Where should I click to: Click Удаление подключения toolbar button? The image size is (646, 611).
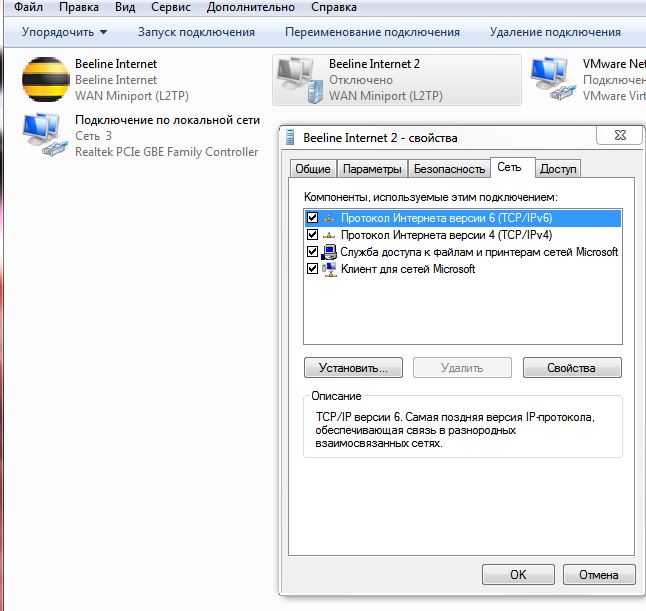555,32
